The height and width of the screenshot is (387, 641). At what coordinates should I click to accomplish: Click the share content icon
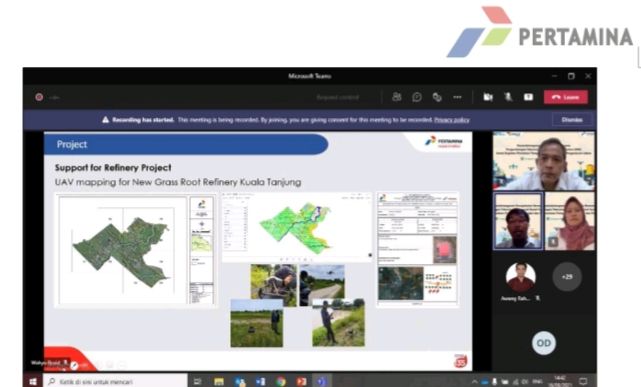[529, 97]
